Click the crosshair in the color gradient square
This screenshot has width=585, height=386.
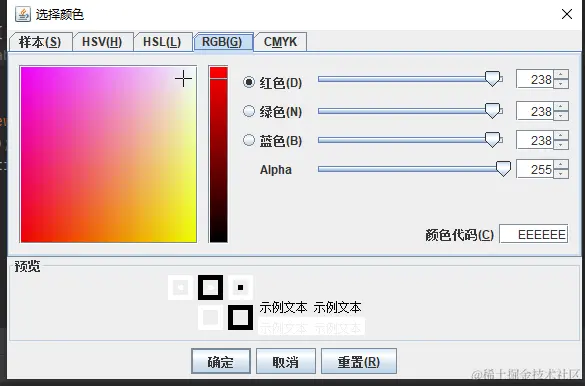coord(183,79)
